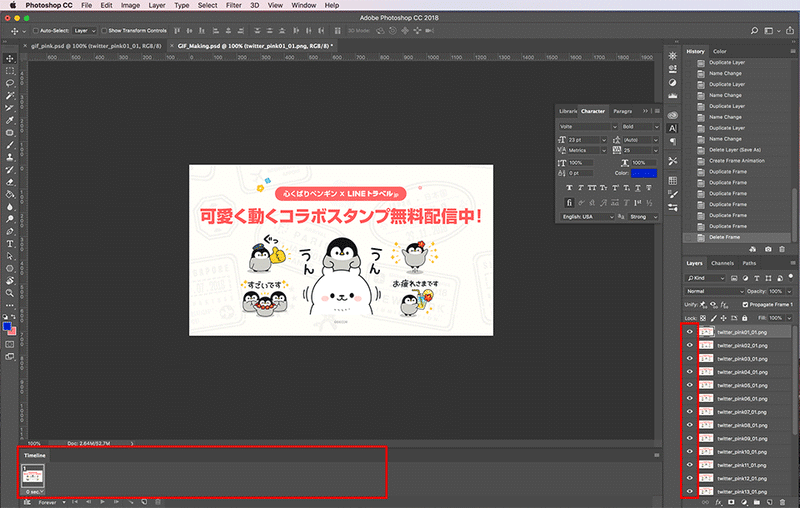
Task: Switch to the Color tab
Action: click(x=720, y=51)
